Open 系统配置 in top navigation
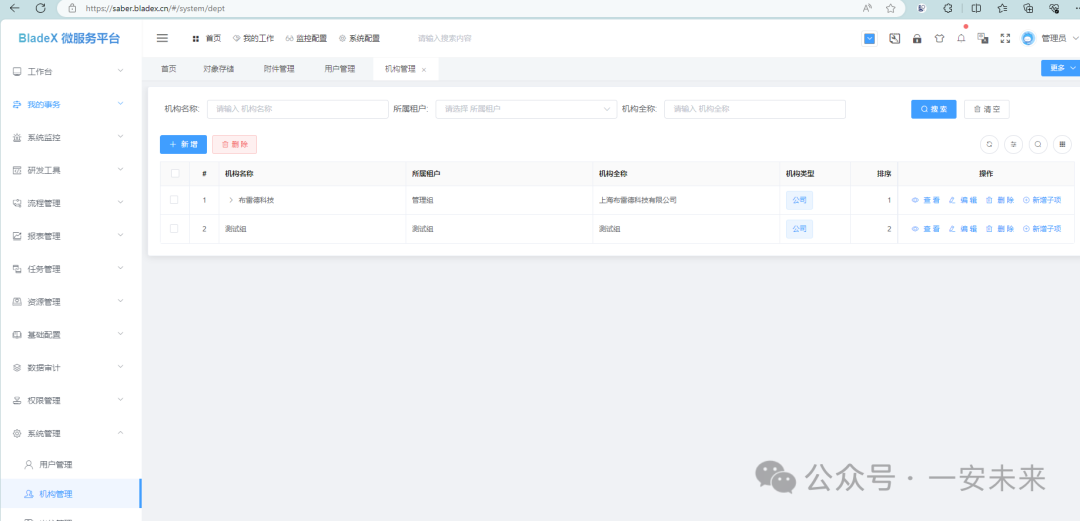 click(x=360, y=39)
